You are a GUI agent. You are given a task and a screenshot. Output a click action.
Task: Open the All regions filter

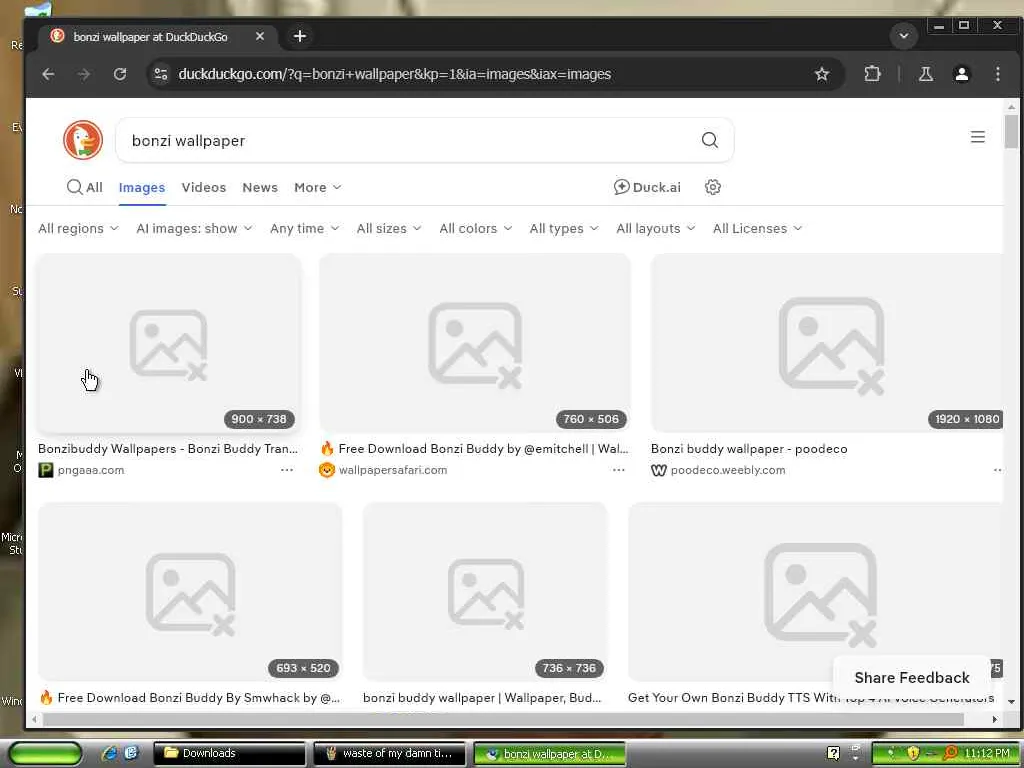click(78, 229)
